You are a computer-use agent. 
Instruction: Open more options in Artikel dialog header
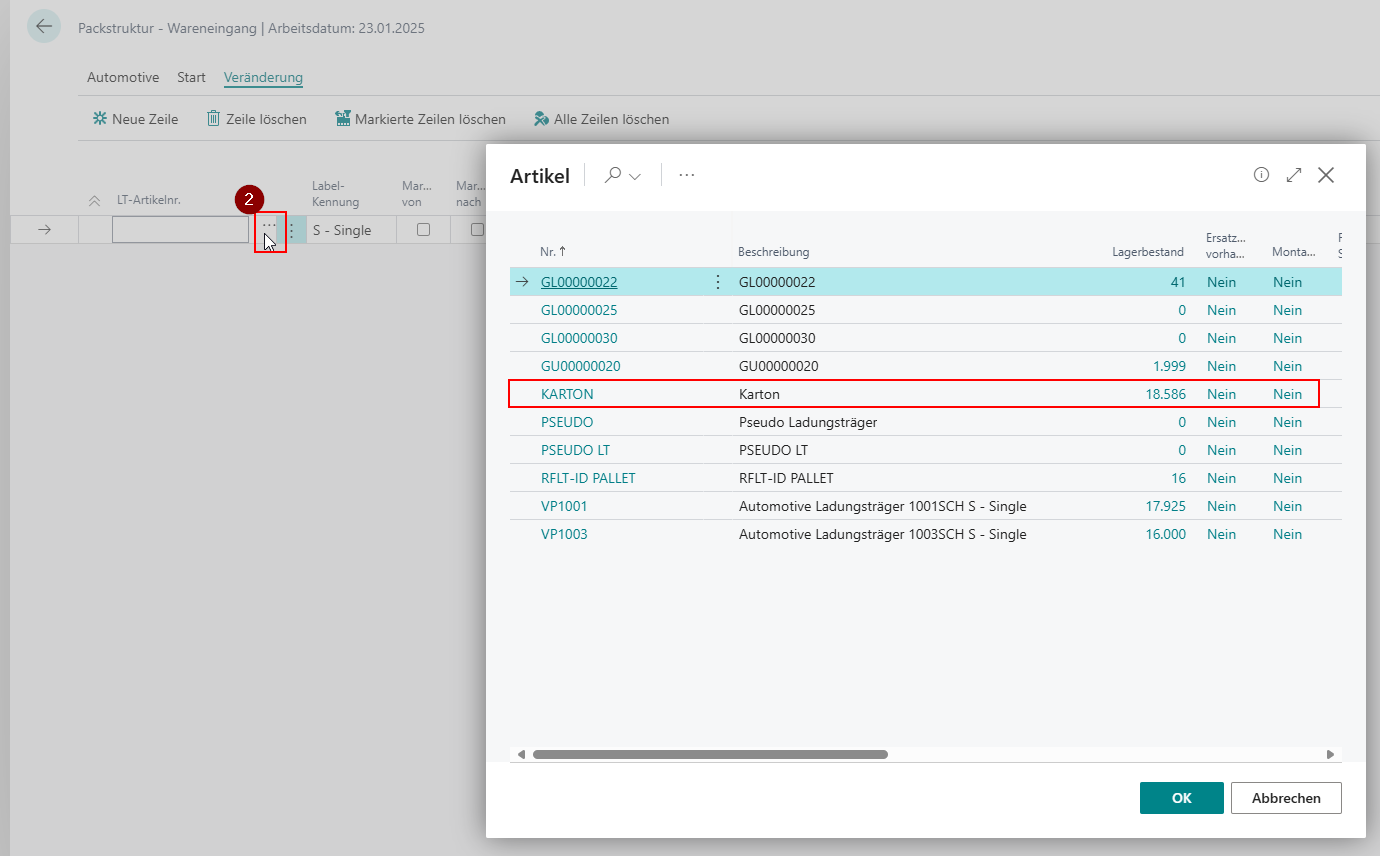(687, 175)
